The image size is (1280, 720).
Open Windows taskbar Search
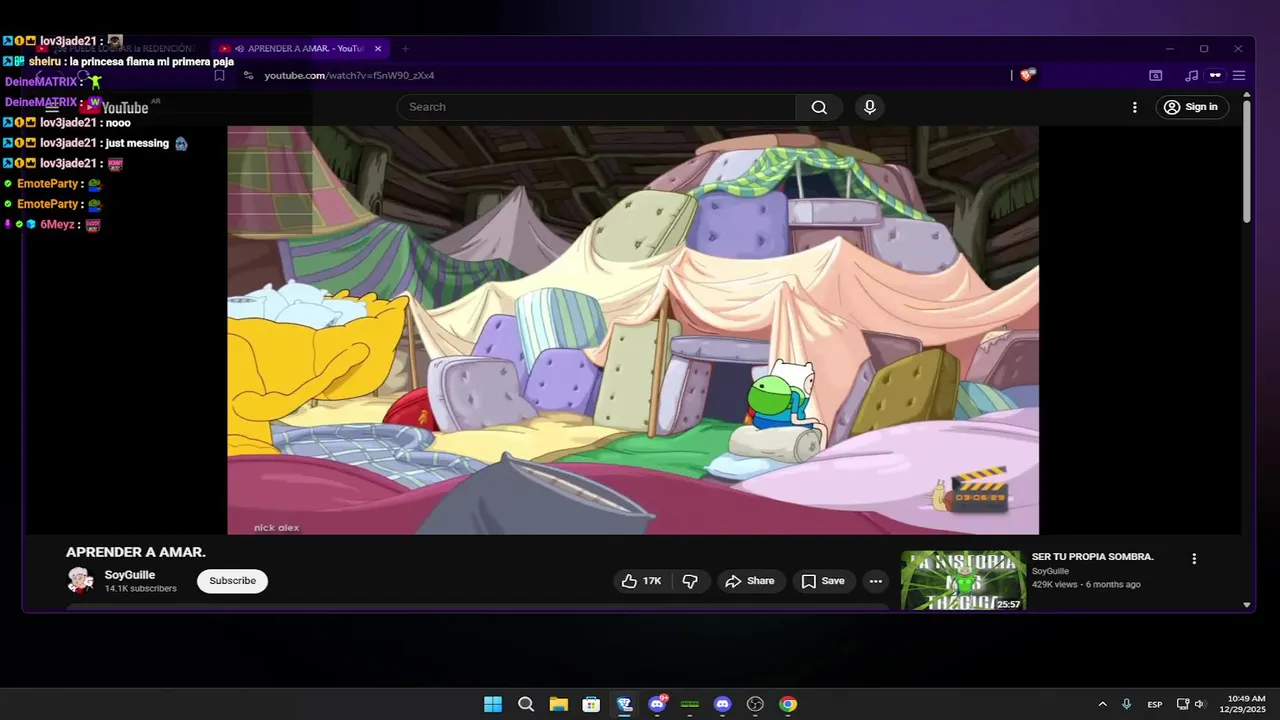click(x=526, y=704)
